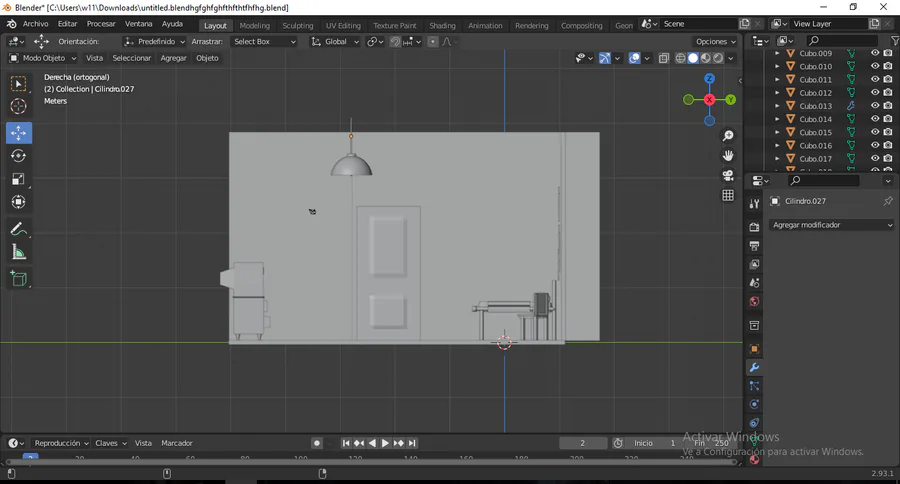Open the Particles properties tab
Screen dimensions: 900x484
[x=754, y=386]
